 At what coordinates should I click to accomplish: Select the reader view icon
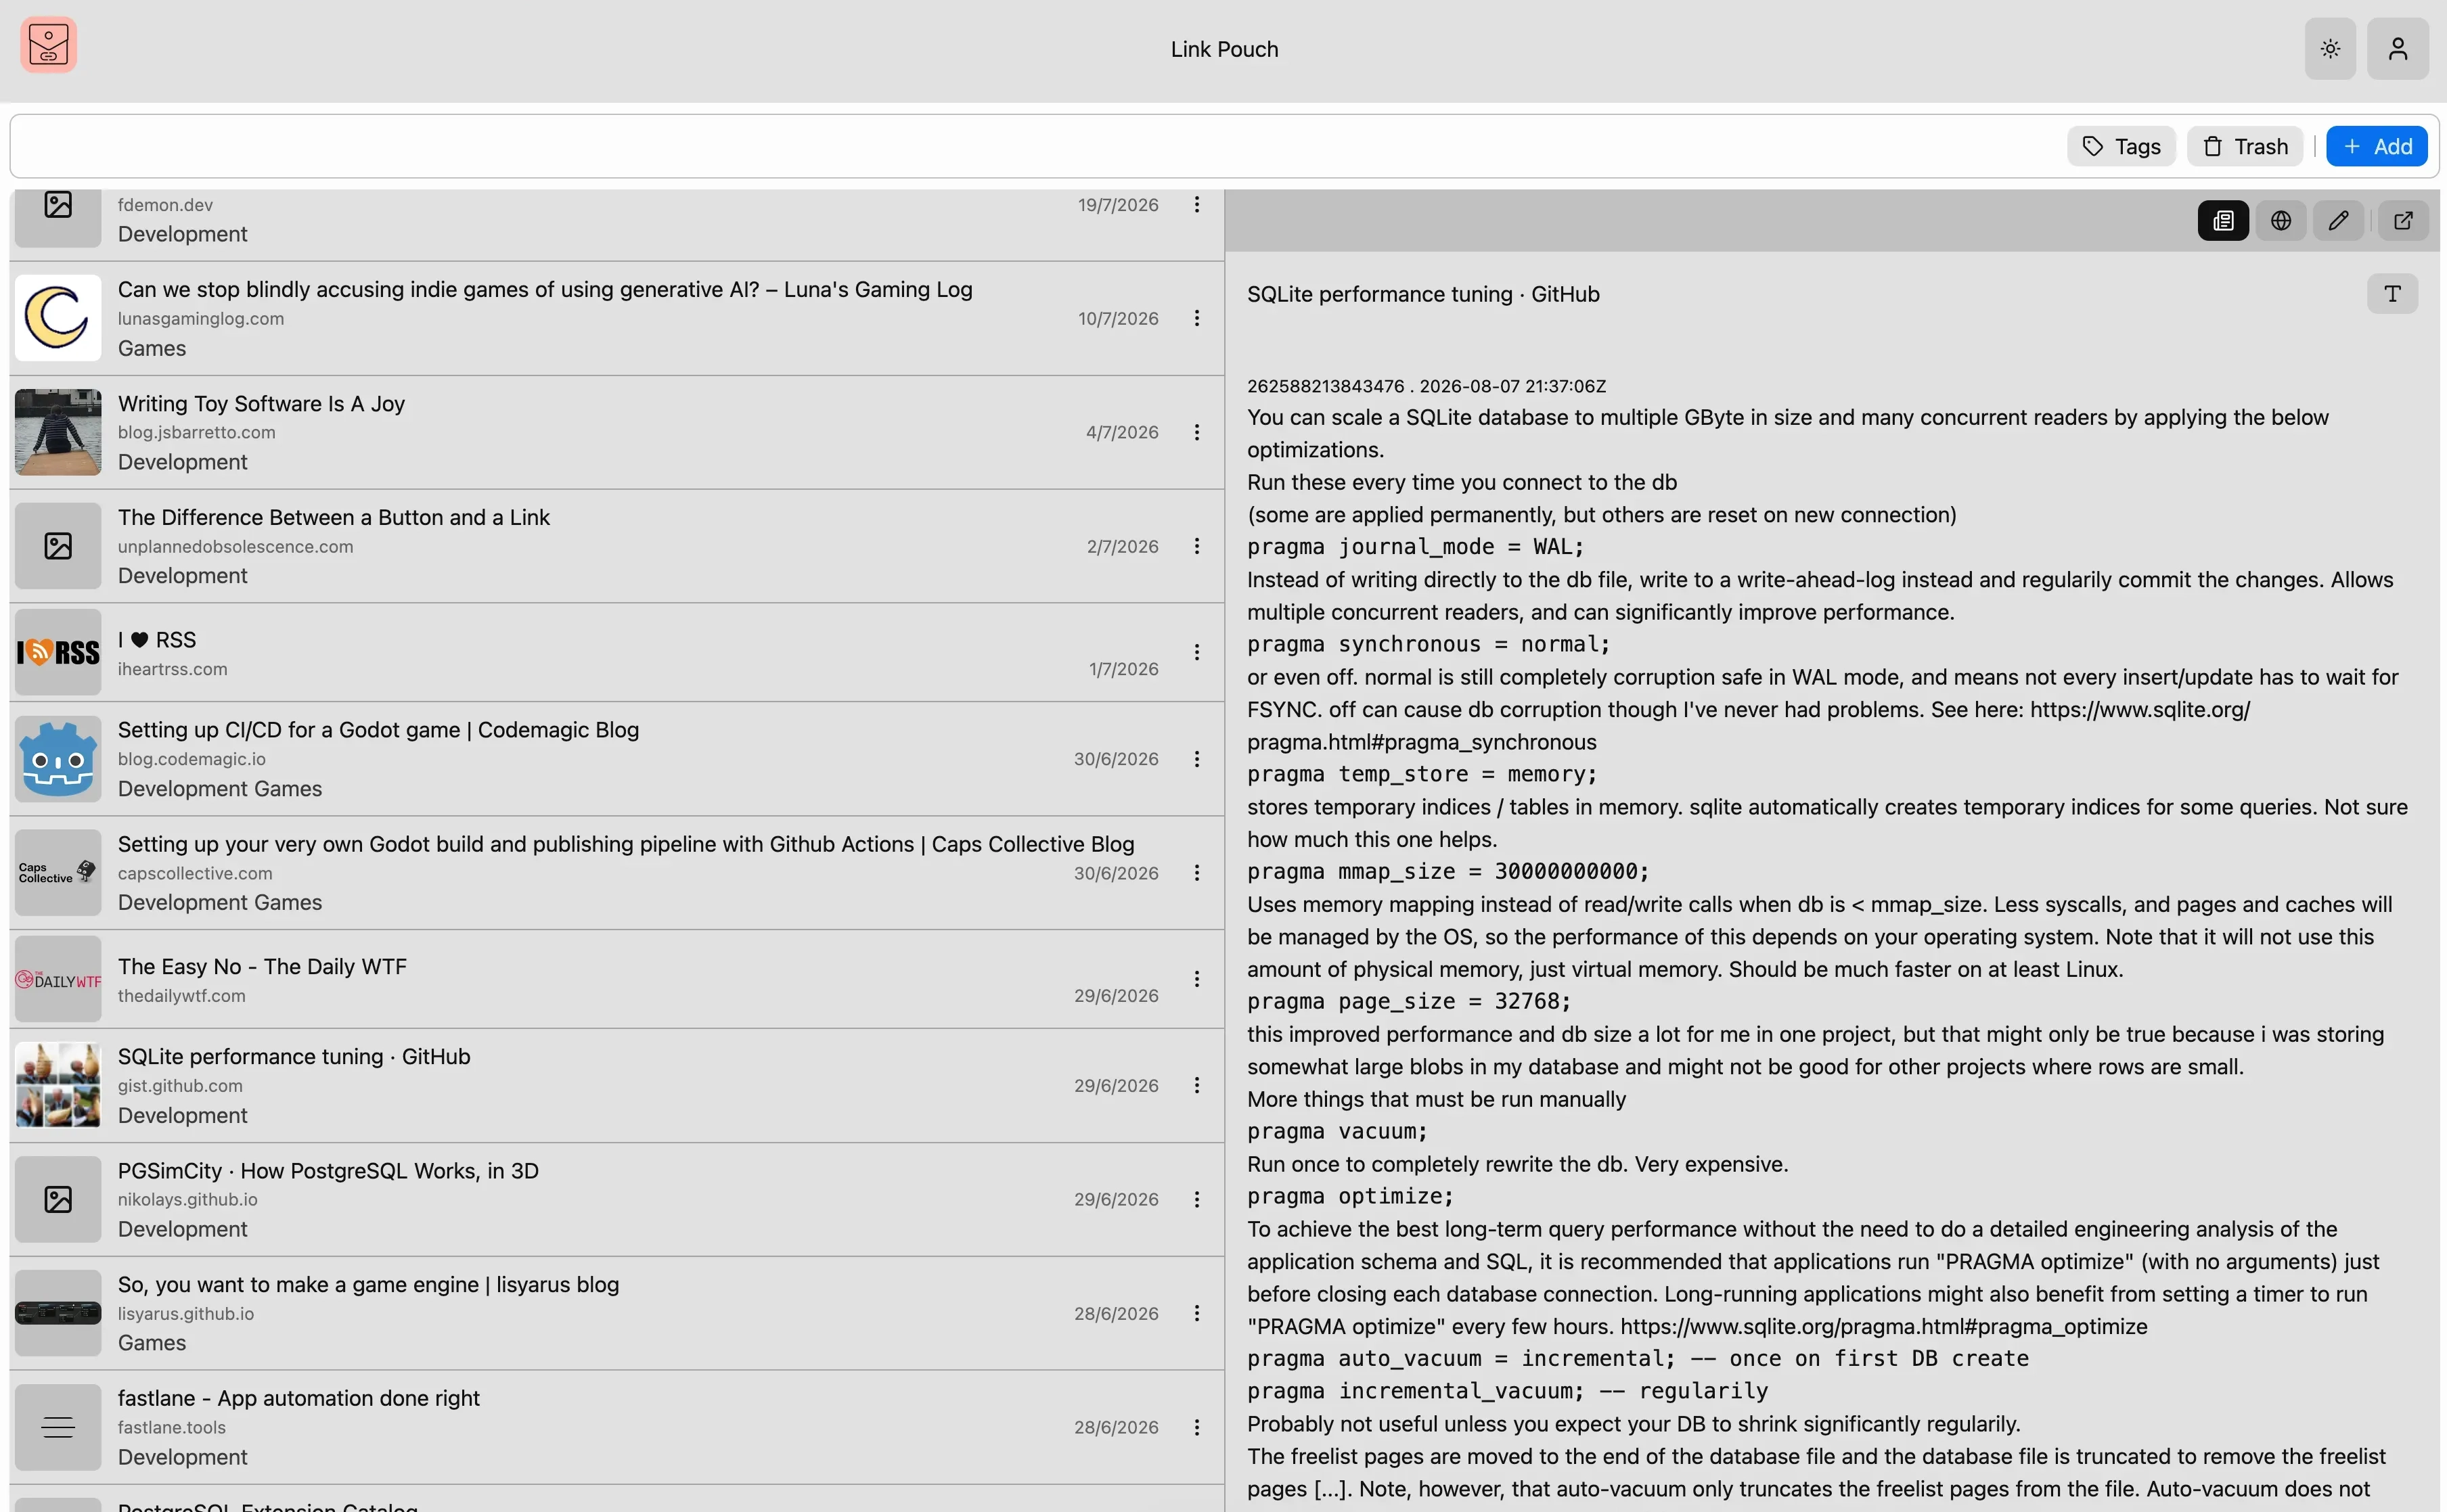coord(2223,221)
